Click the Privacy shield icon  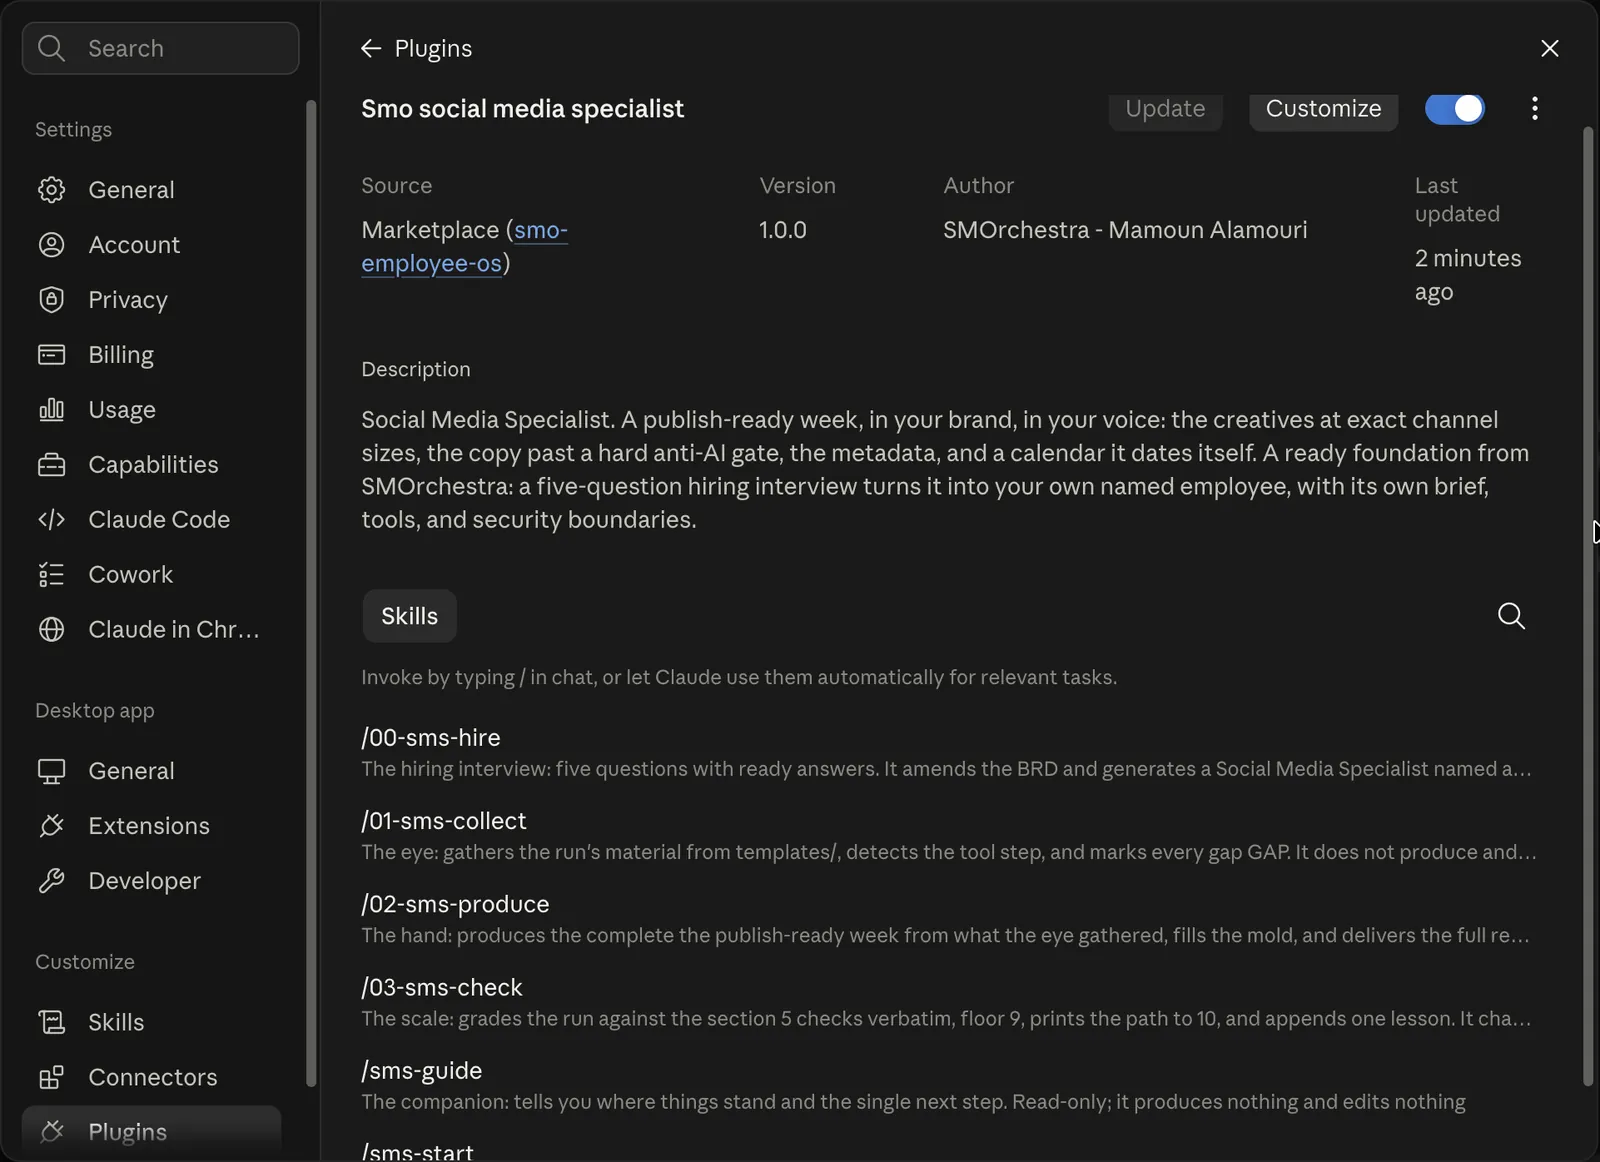point(52,300)
